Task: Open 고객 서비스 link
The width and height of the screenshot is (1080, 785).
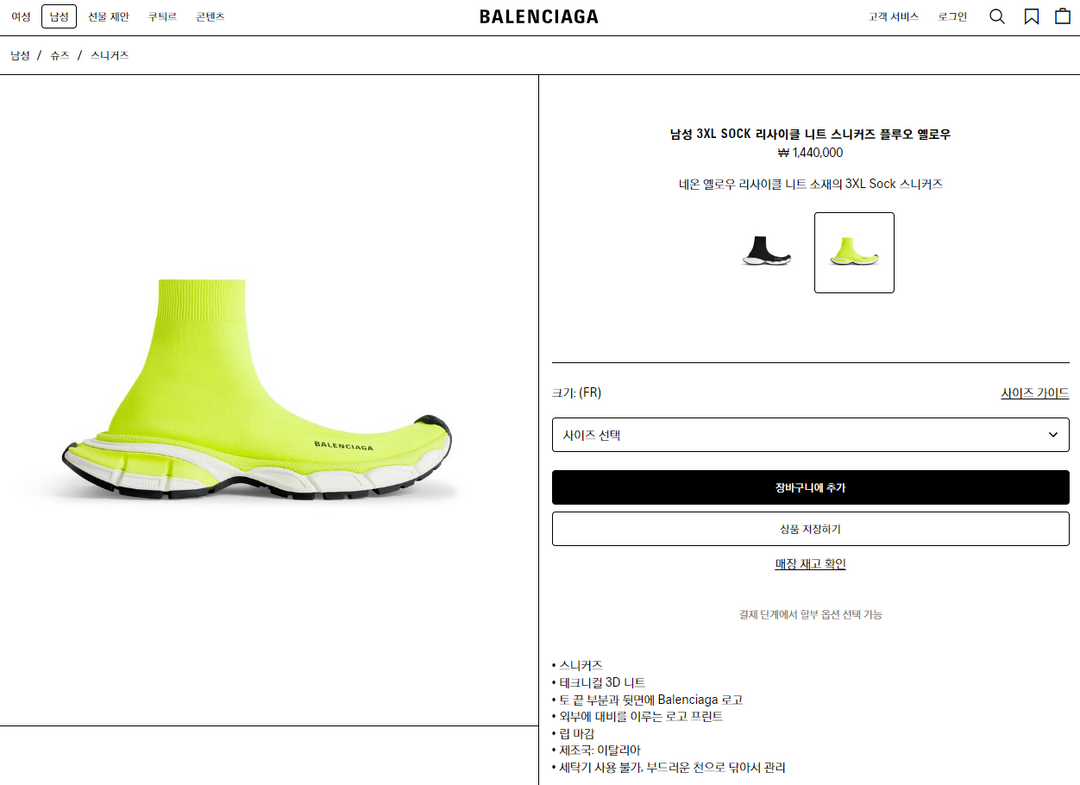Action: (x=893, y=17)
